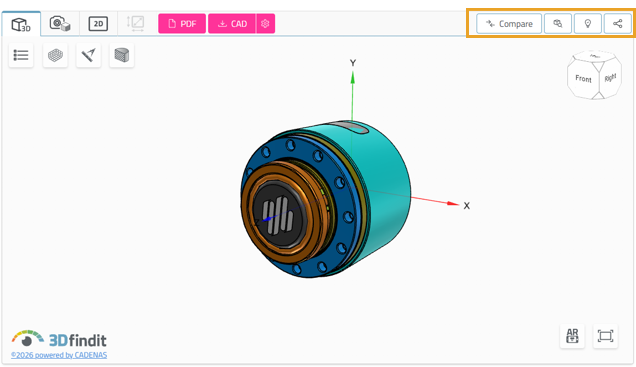Viewport: 636px width, 367px height.
Task: Toggle the wireframe mesh display
Action: tap(55, 55)
